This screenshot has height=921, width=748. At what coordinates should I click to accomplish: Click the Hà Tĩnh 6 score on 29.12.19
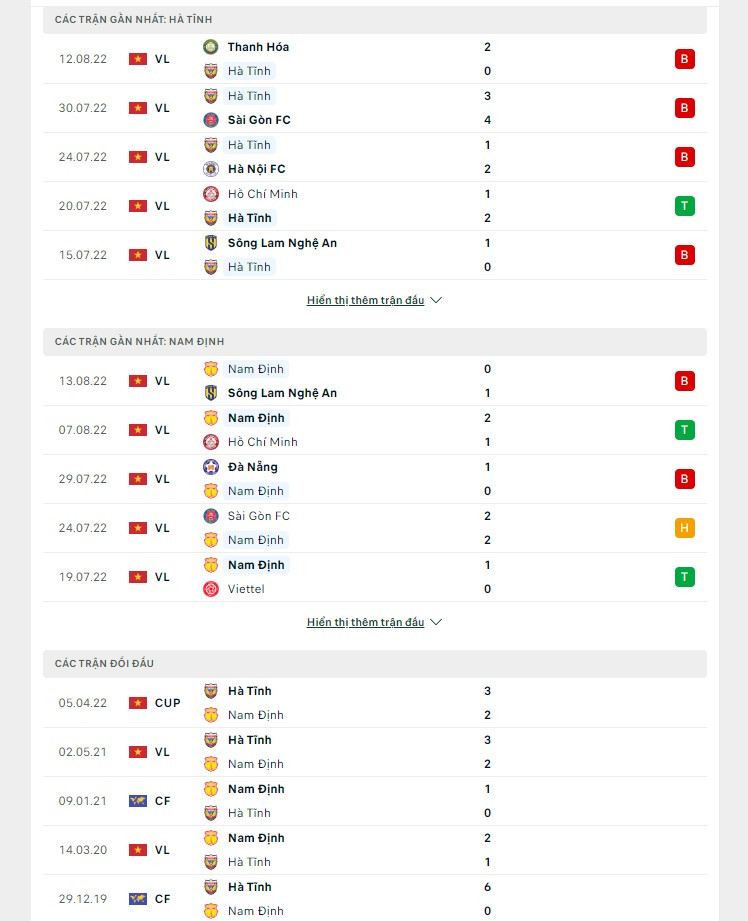[x=487, y=887]
